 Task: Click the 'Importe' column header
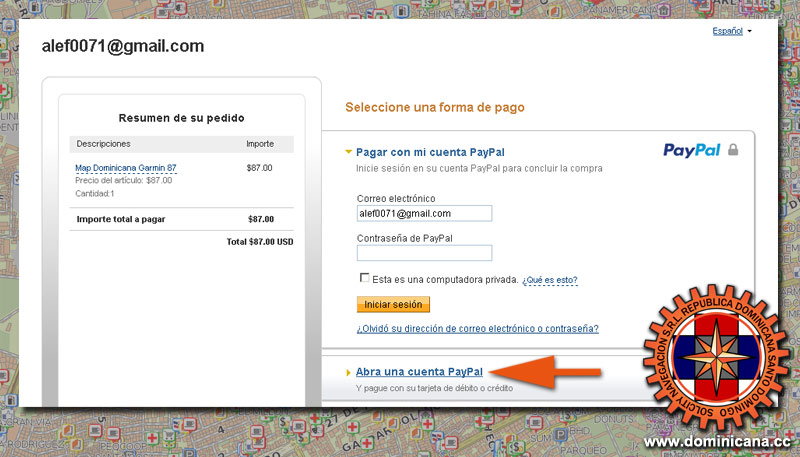coord(260,144)
